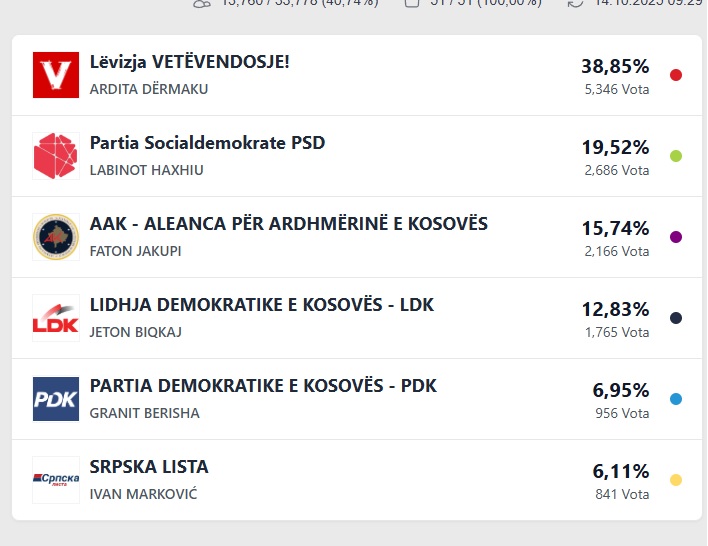Open the Lëvizja VETËVENDOSJE! party name
The image size is (708, 546).
[190, 62]
